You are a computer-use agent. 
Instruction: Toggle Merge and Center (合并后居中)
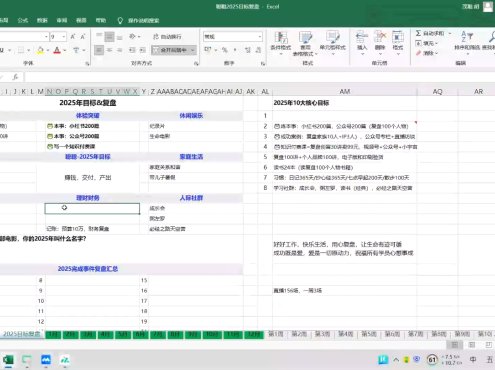click(x=170, y=50)
